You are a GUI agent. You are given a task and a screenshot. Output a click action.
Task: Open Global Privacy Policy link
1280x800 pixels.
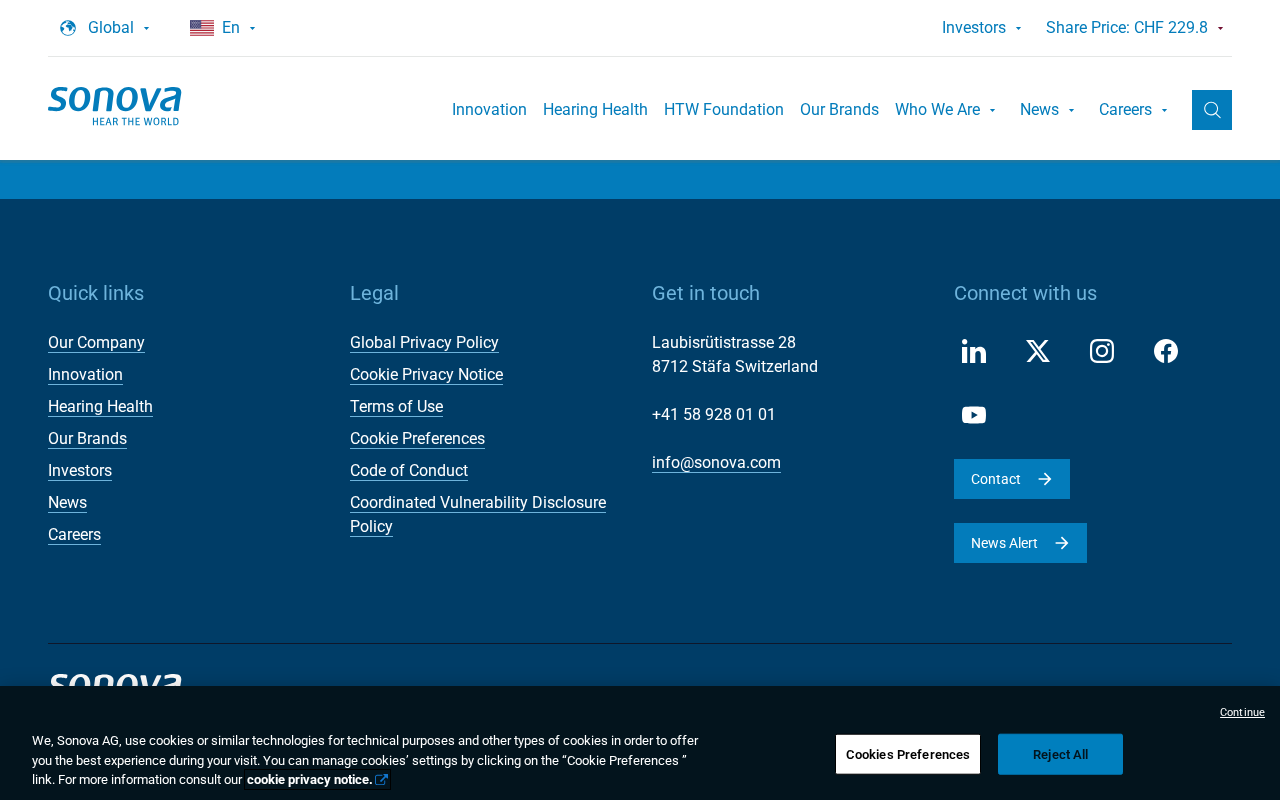coord(424,343)
